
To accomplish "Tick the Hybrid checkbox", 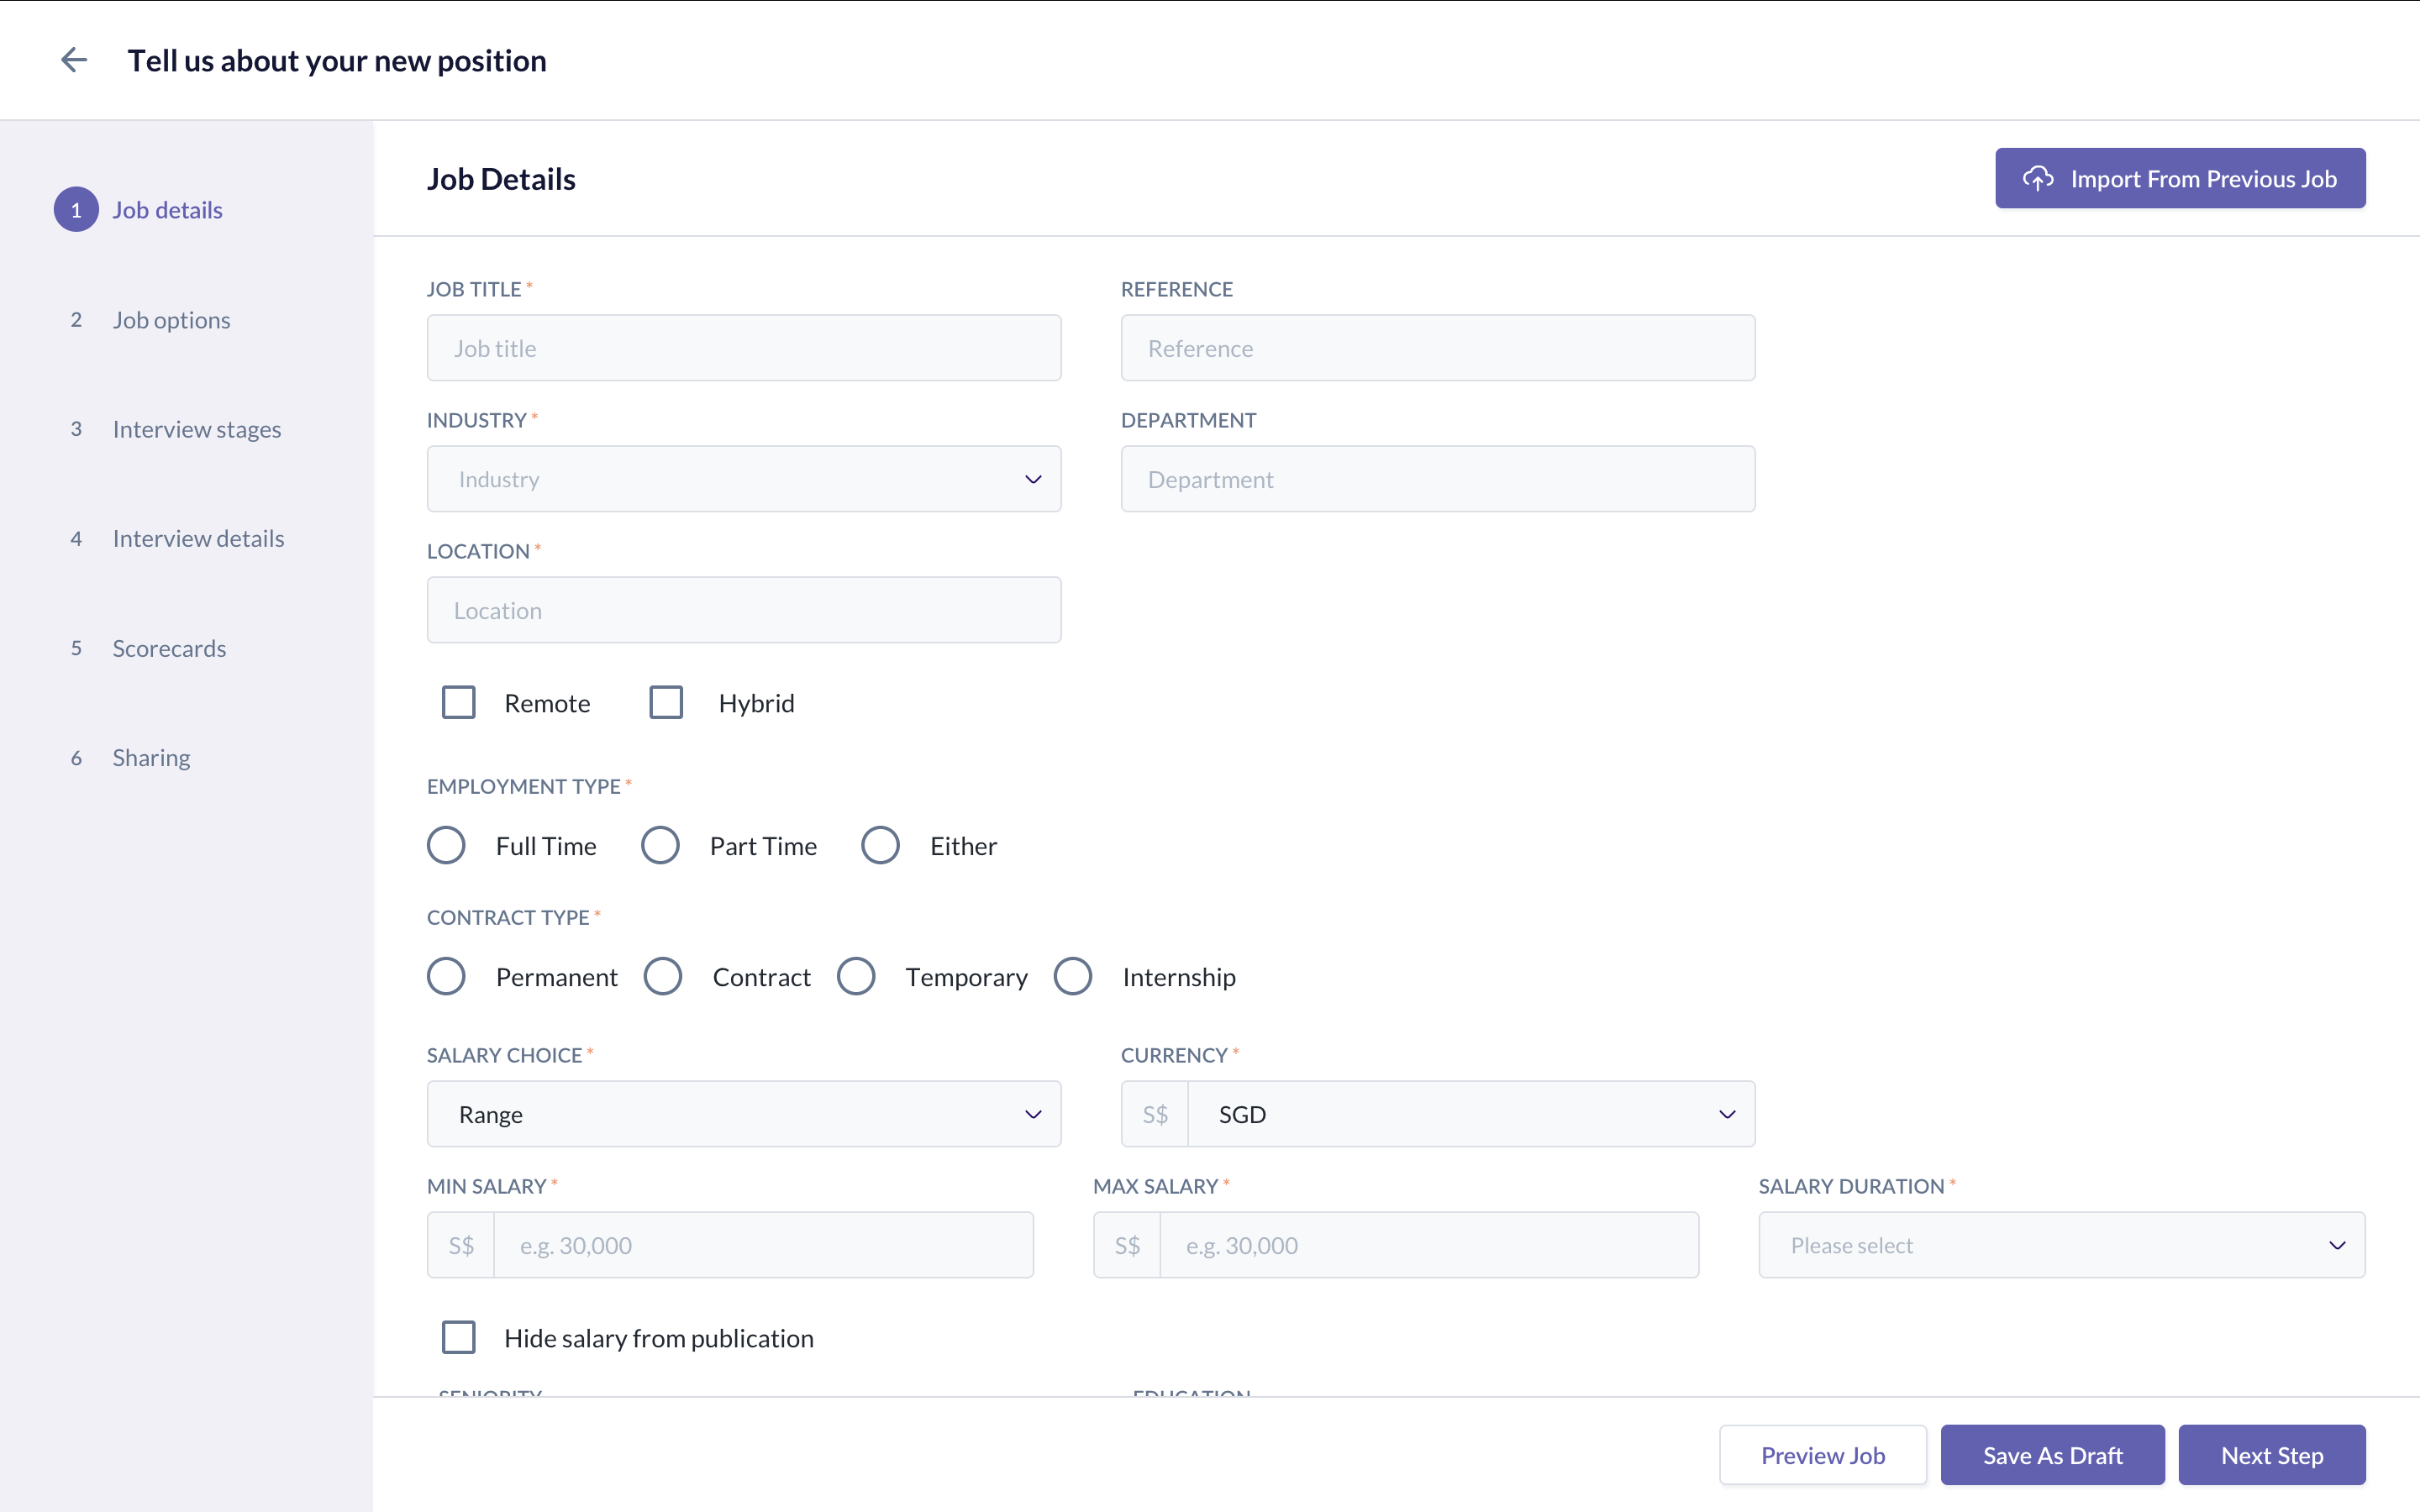I will (666, 703).
